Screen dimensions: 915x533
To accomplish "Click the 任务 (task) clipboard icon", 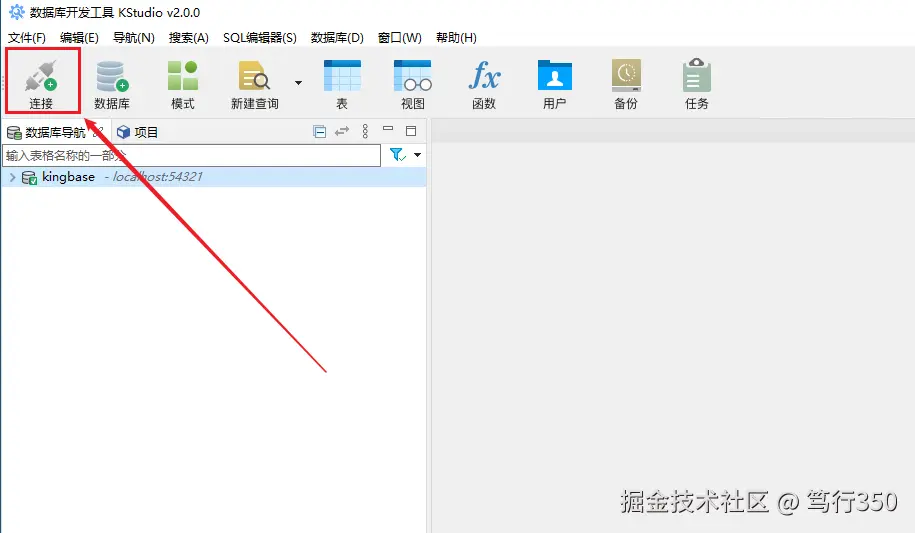I will pos(697,84).
